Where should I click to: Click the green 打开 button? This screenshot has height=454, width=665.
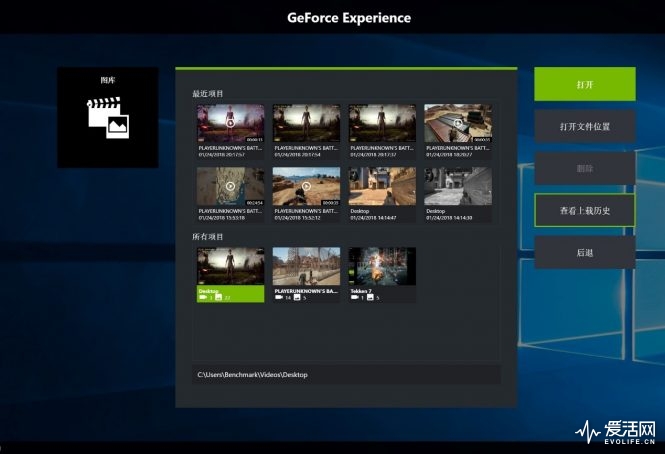coord(585,84)
